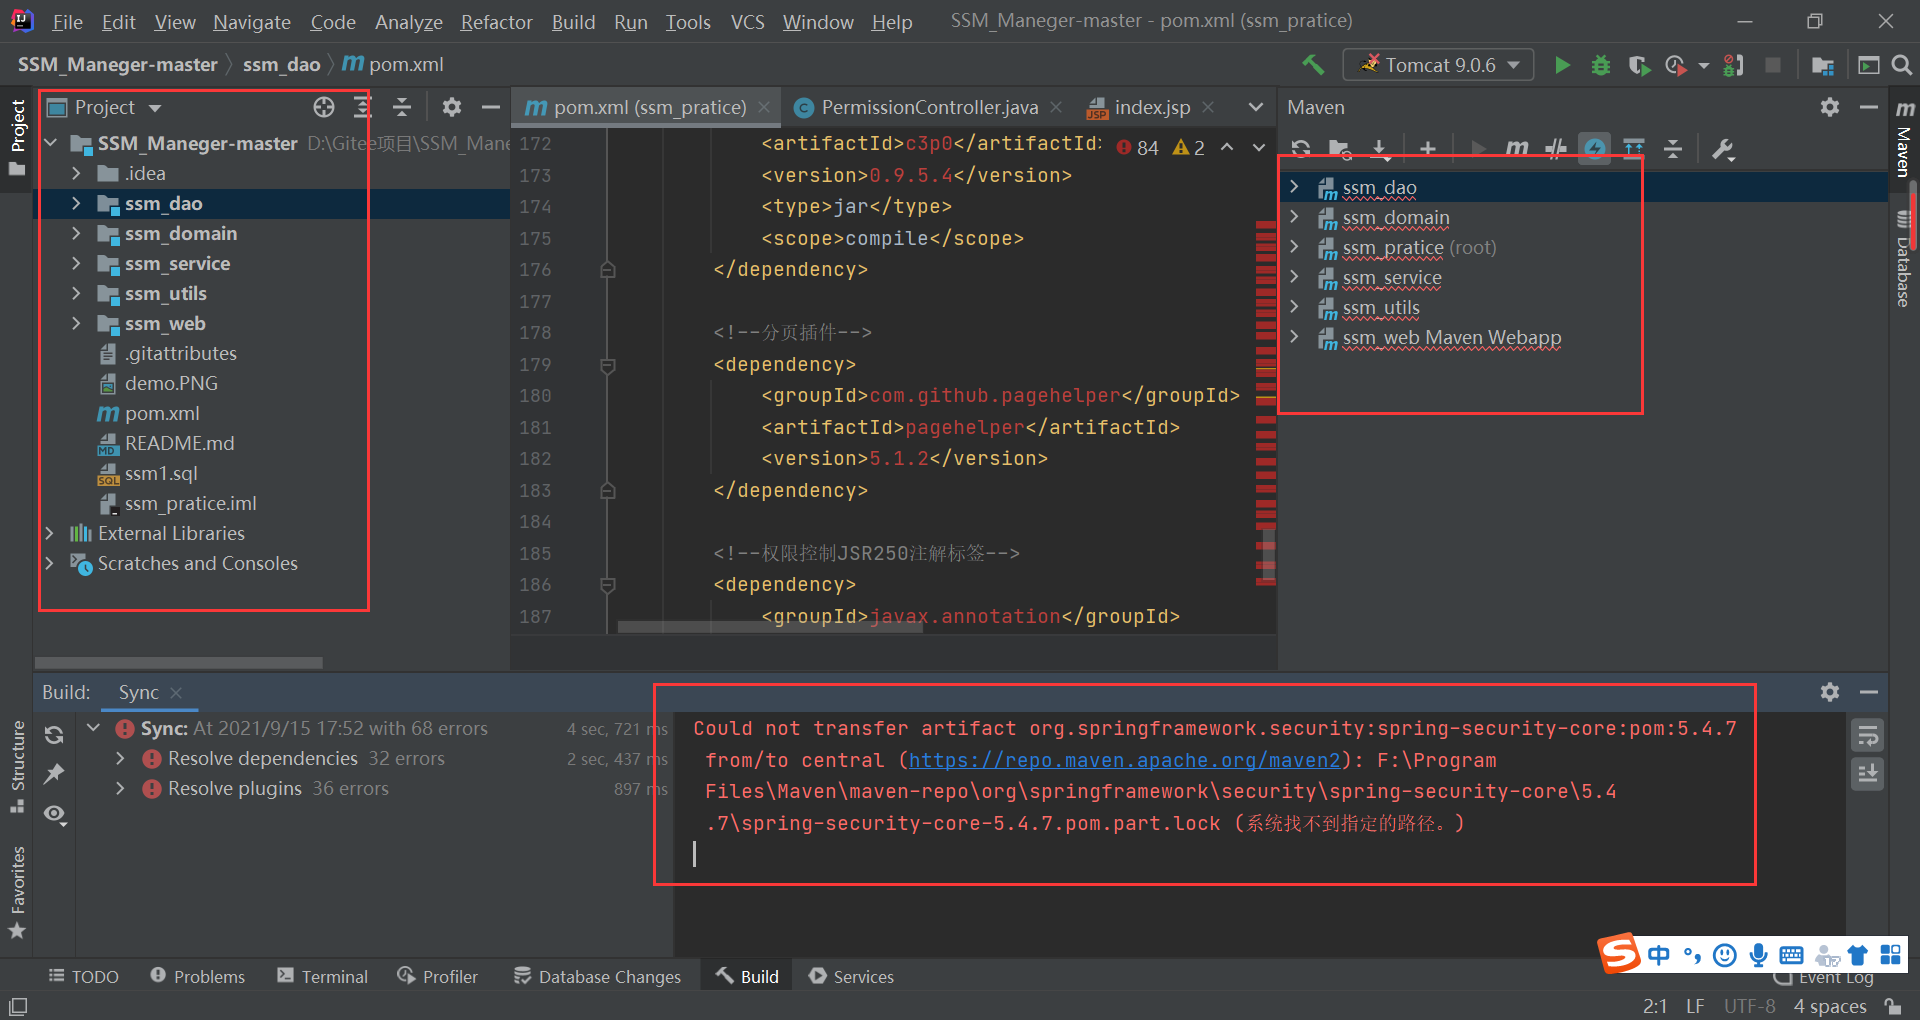Click the Run Anything icon in toolbar
The height and width of the screenshot is (1020, 1920).
tap(1868, 65)
